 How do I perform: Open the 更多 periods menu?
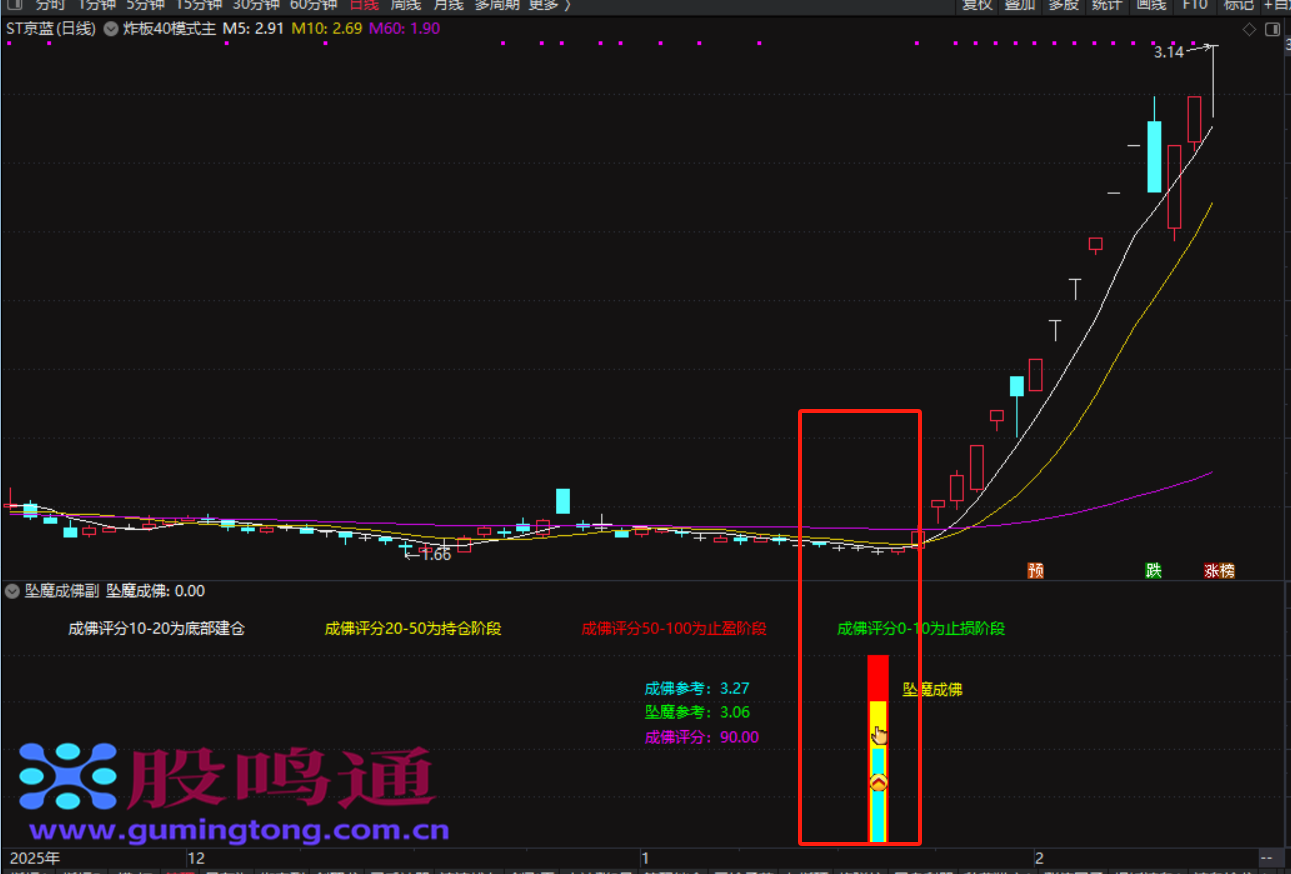pyautogui.click(x=549, y=5)
